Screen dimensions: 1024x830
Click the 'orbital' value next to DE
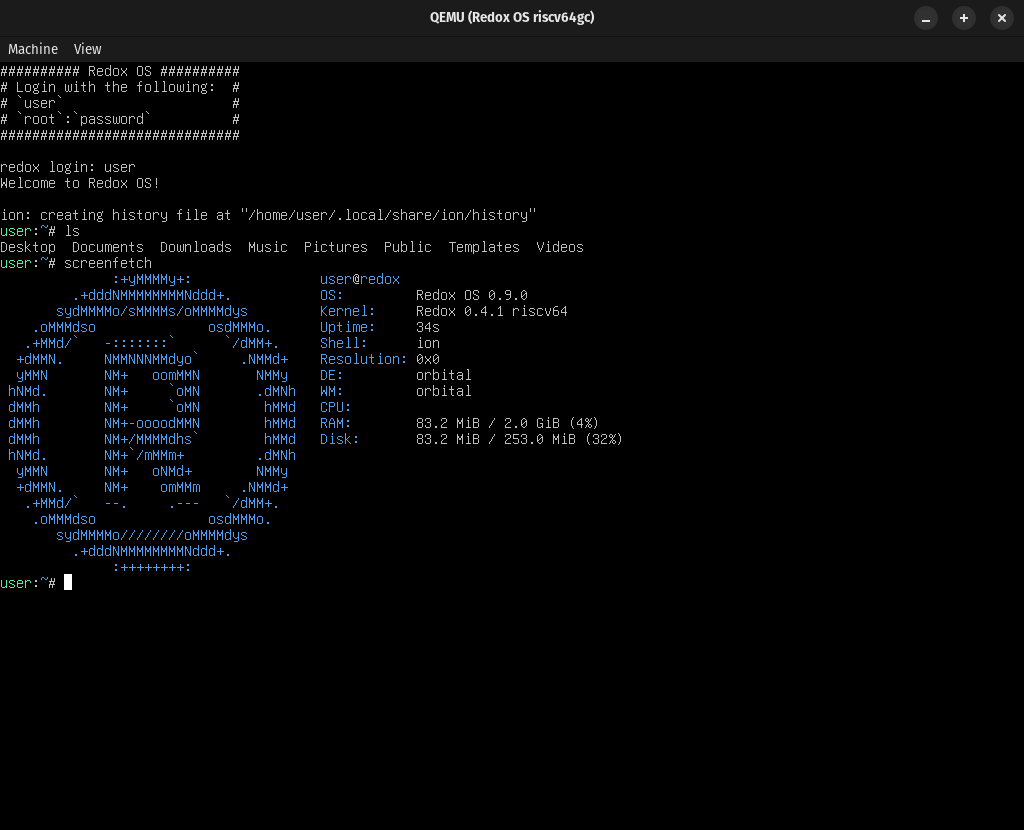443,375
